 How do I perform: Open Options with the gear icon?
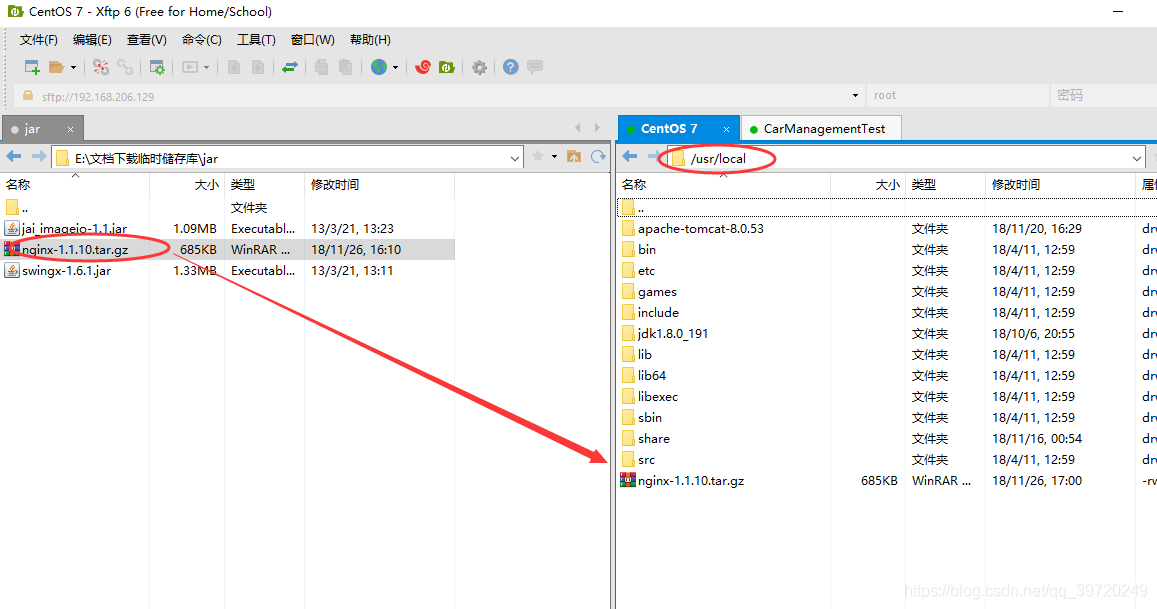pos(480,68)
